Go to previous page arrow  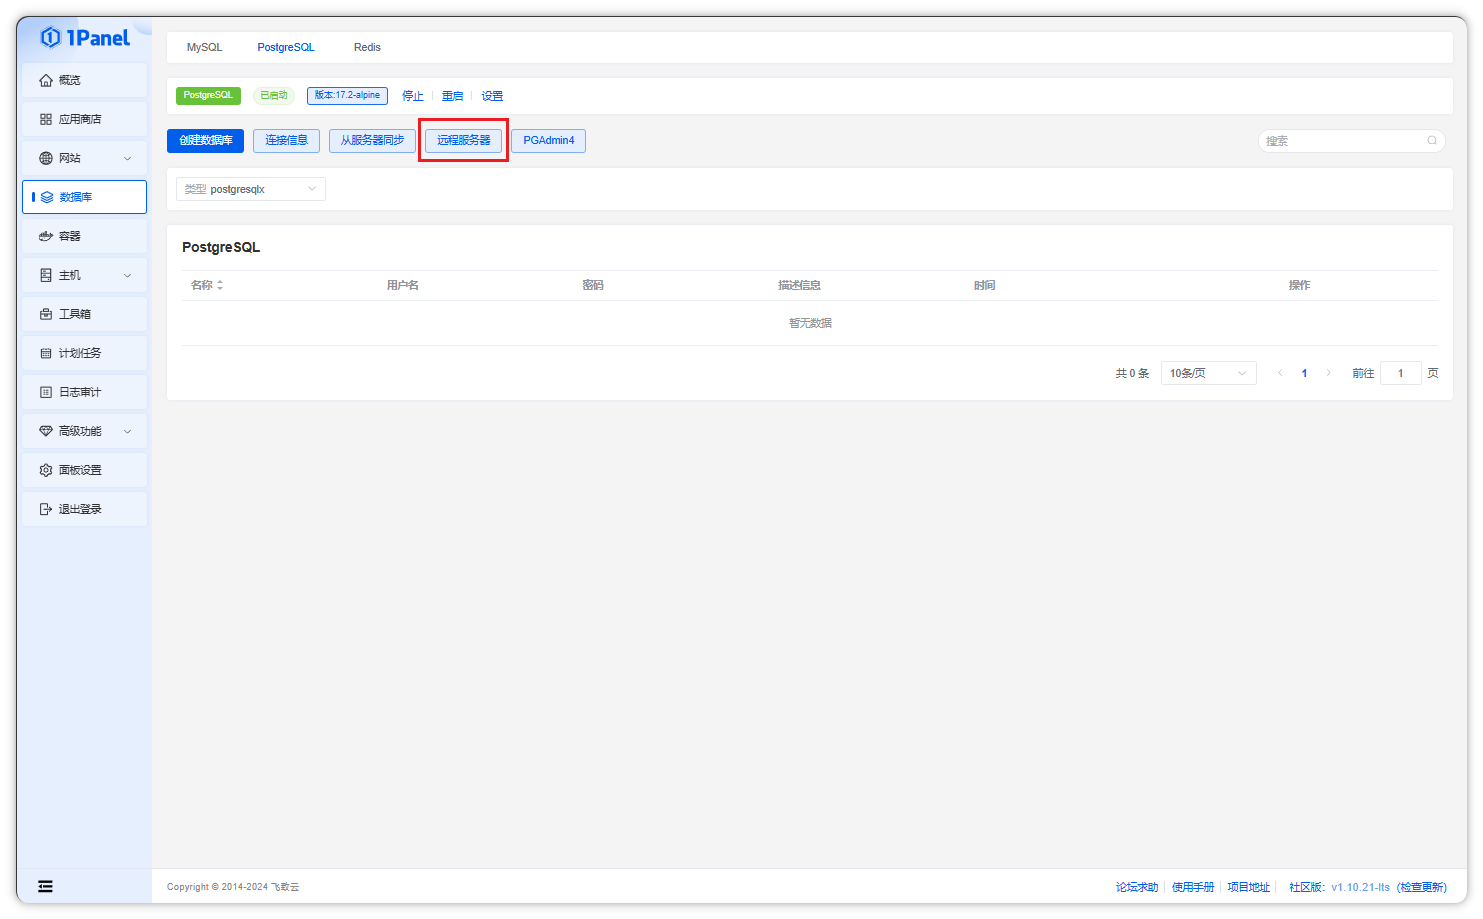pos(1280,373)
